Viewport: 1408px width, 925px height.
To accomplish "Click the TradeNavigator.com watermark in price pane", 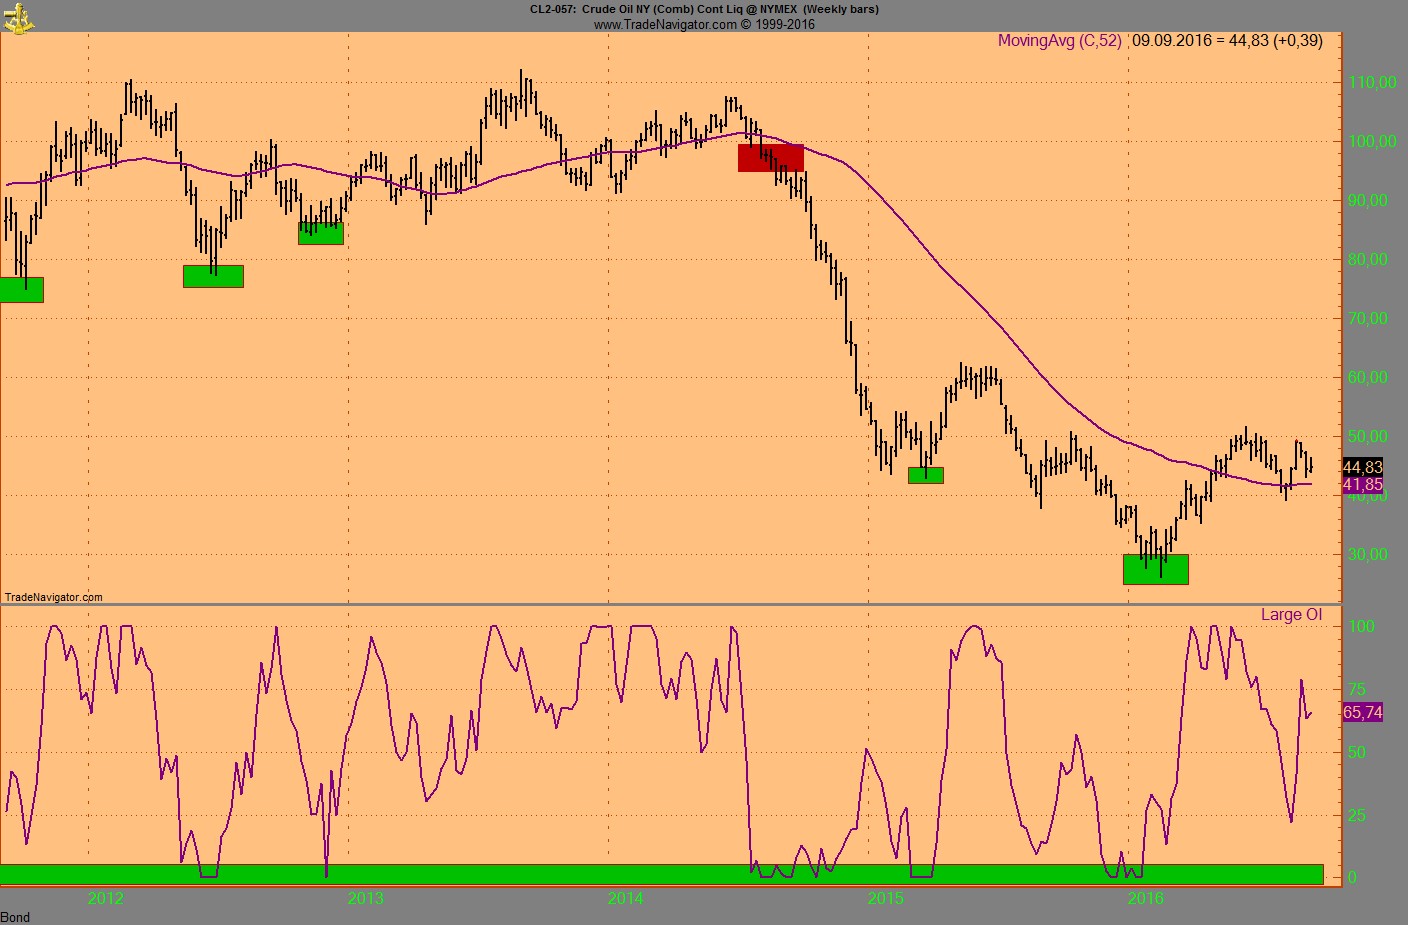I will pos(54,597).
